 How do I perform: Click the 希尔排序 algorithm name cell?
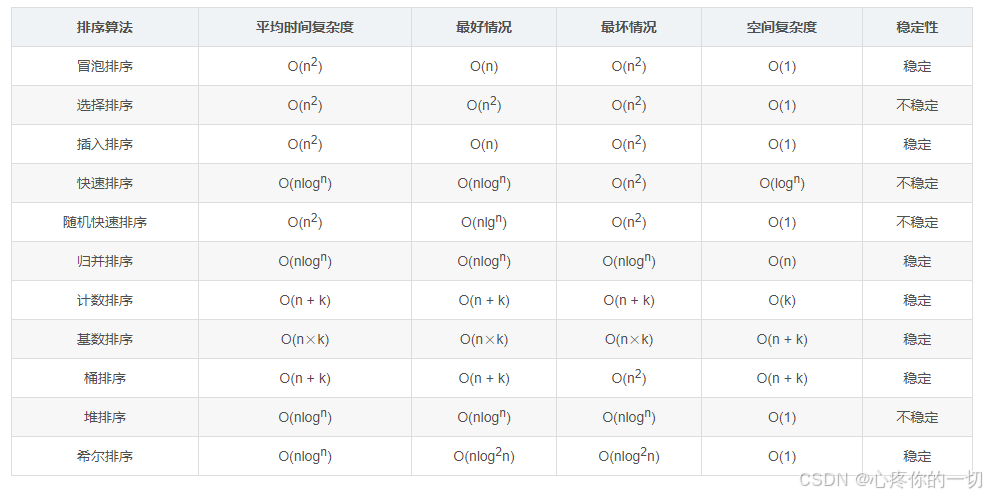pyautogui.click(x=104, y=456)
